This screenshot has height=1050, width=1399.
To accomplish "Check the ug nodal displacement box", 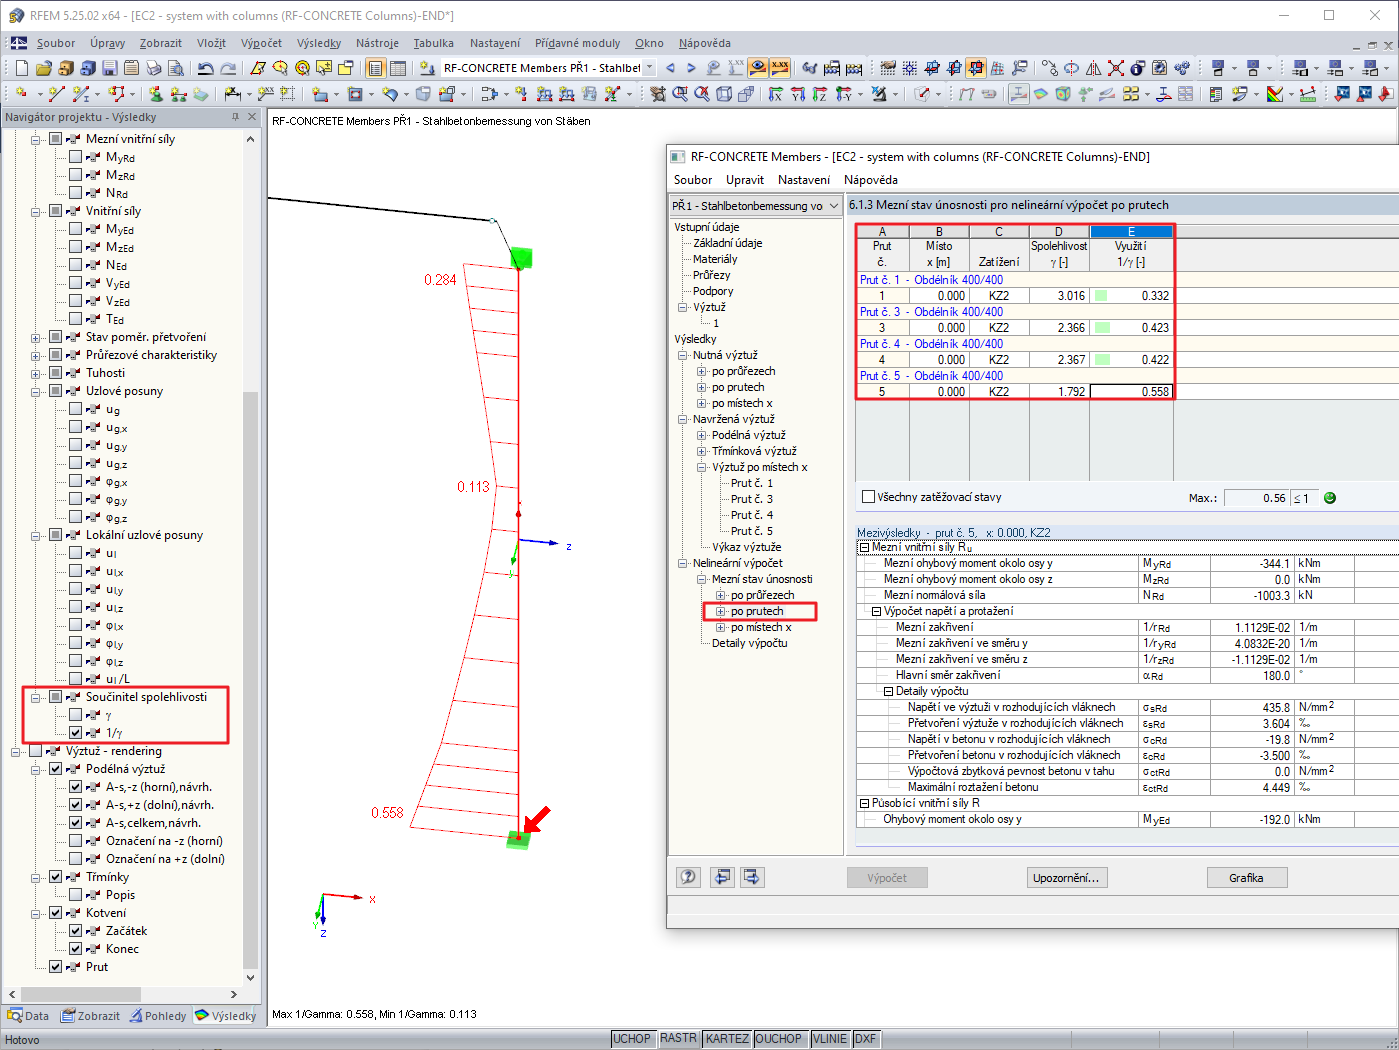I will 76,409.
